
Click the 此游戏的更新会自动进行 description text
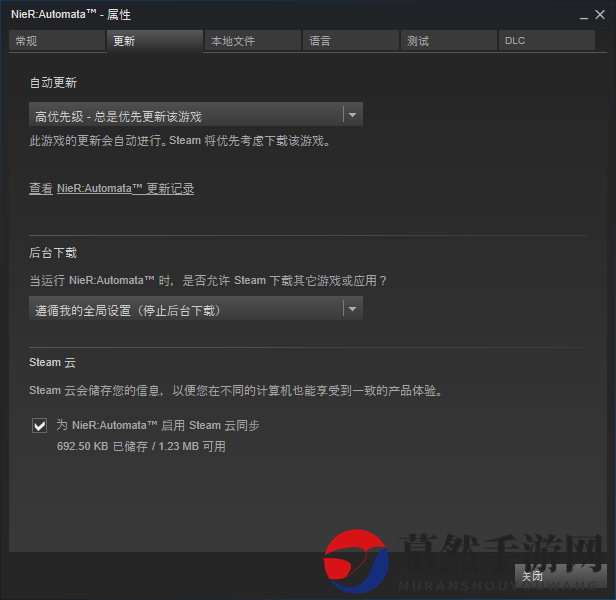[180, 141]
